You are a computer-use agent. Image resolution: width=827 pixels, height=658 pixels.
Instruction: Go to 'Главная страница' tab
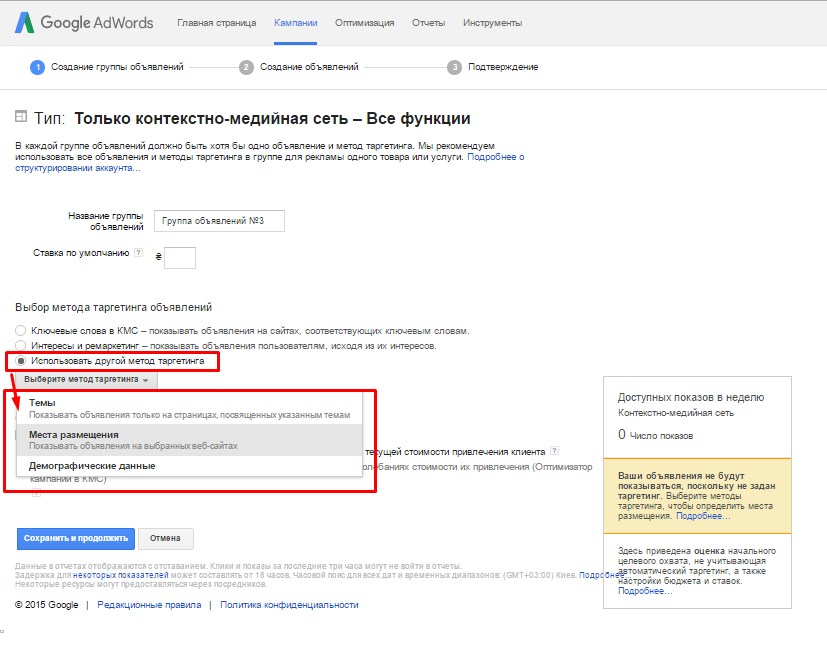pyautogui.click(x=217, y=23)
